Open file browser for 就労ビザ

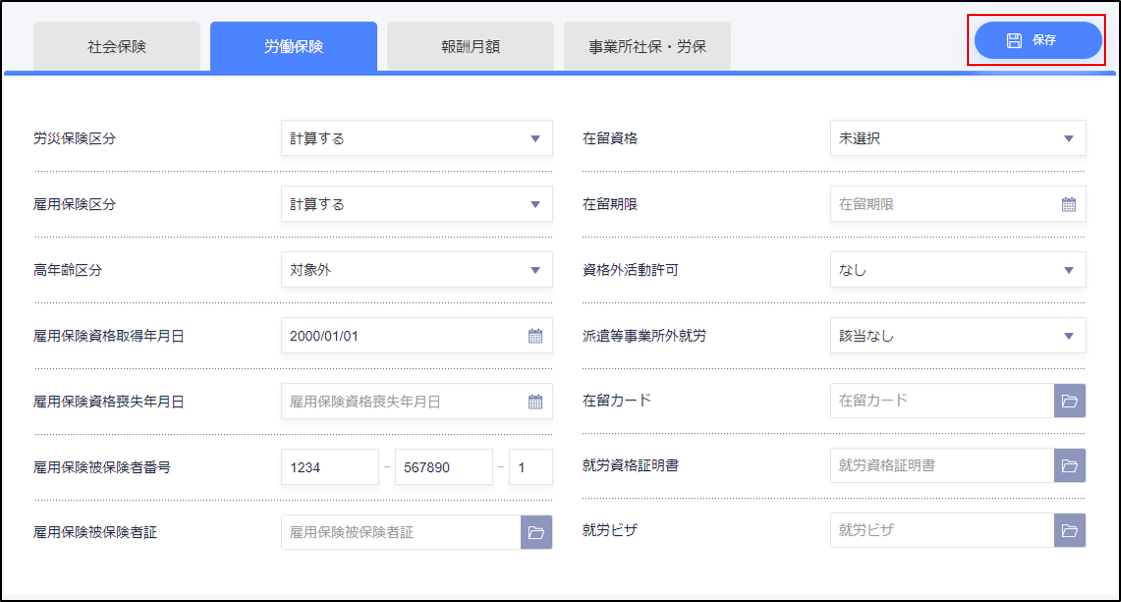(1069, 531)
